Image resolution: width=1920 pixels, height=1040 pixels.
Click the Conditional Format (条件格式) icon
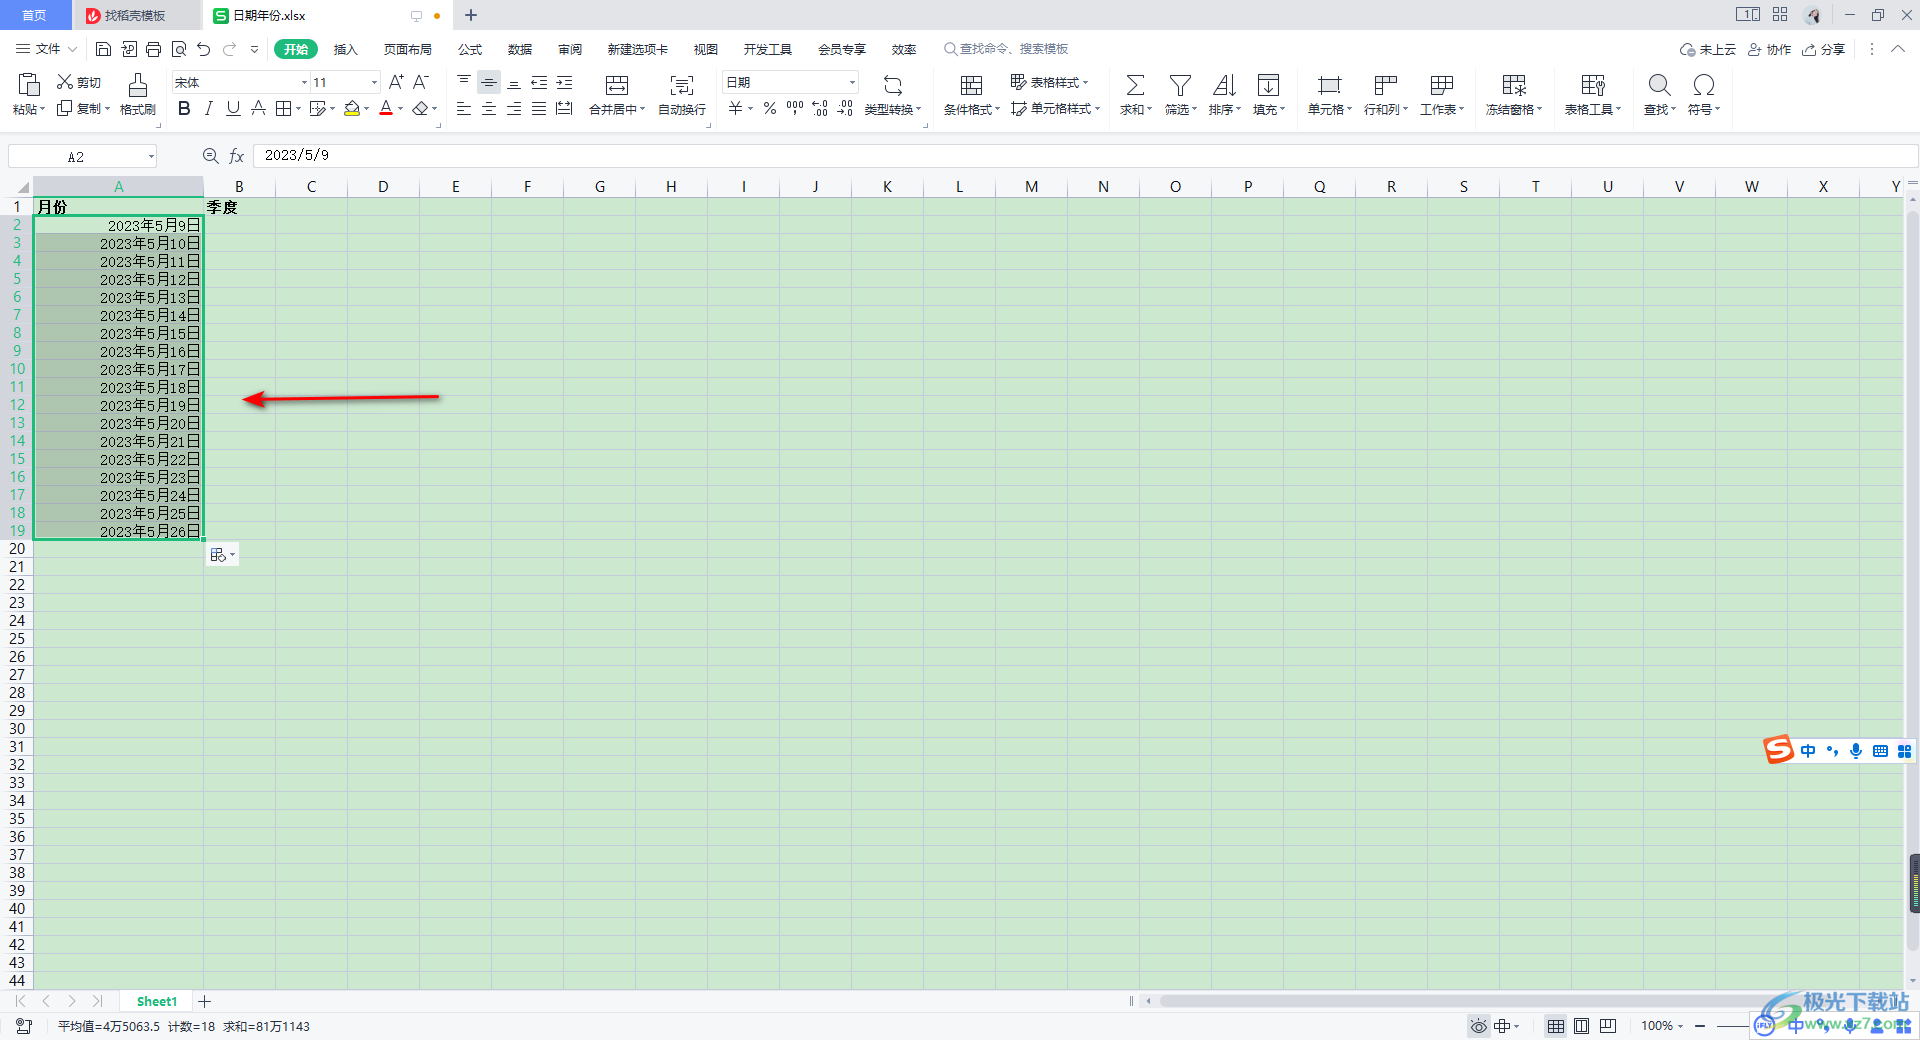tap(971, 85)
